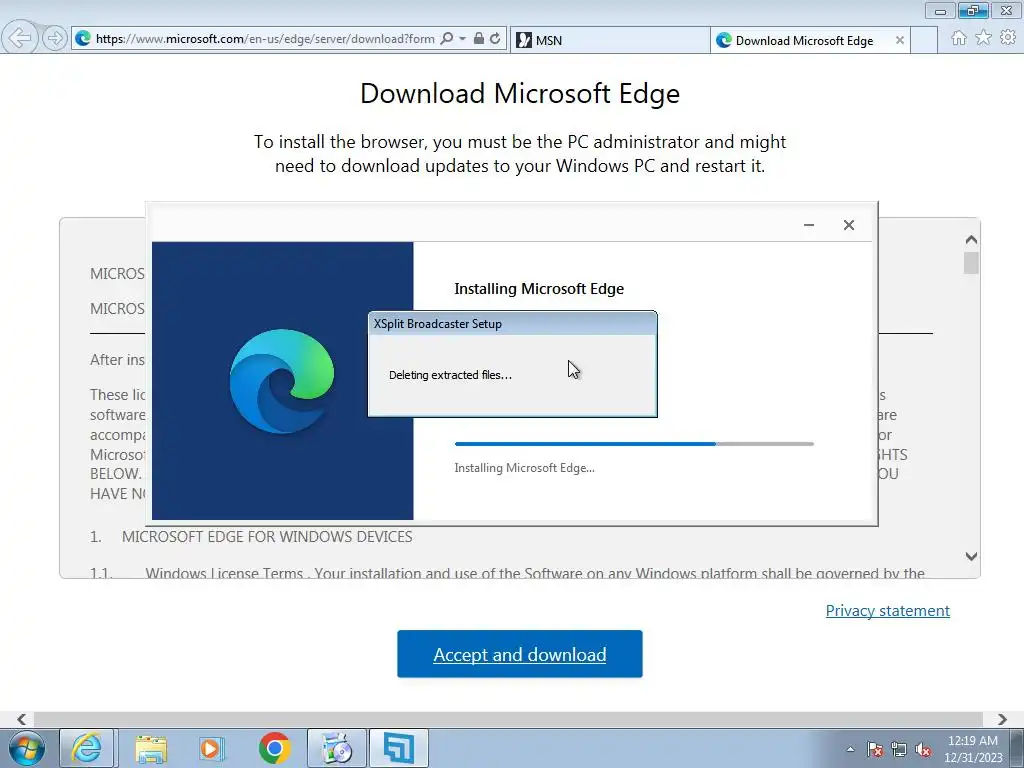Open the address bar dropdown arrow
The height and width of the screenshot is (768, 1024).
point(462,39)
